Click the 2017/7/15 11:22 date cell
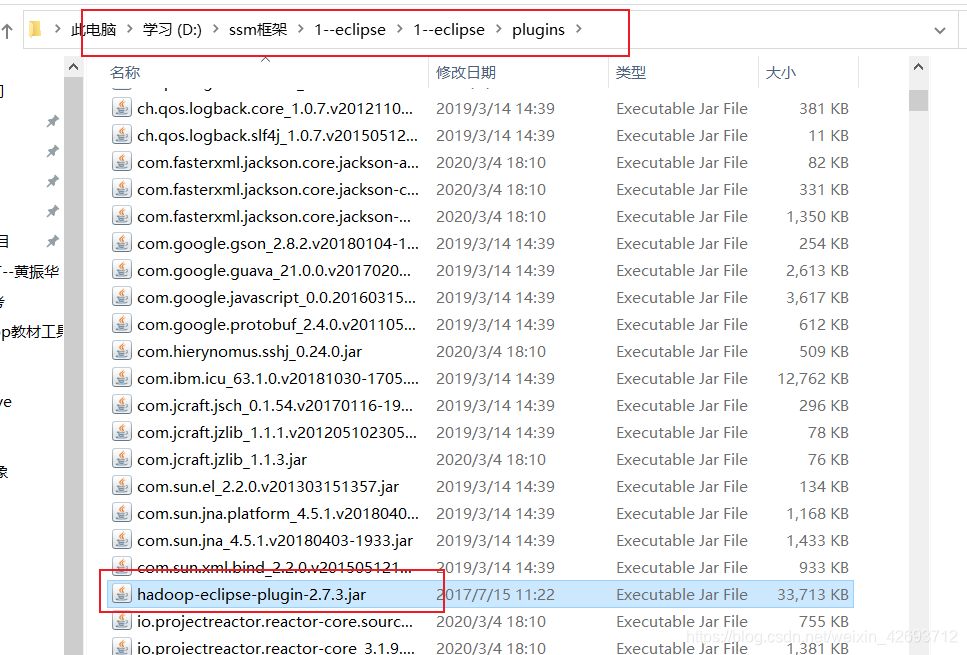This screenshot has width=967, height=655. point(495,595)
